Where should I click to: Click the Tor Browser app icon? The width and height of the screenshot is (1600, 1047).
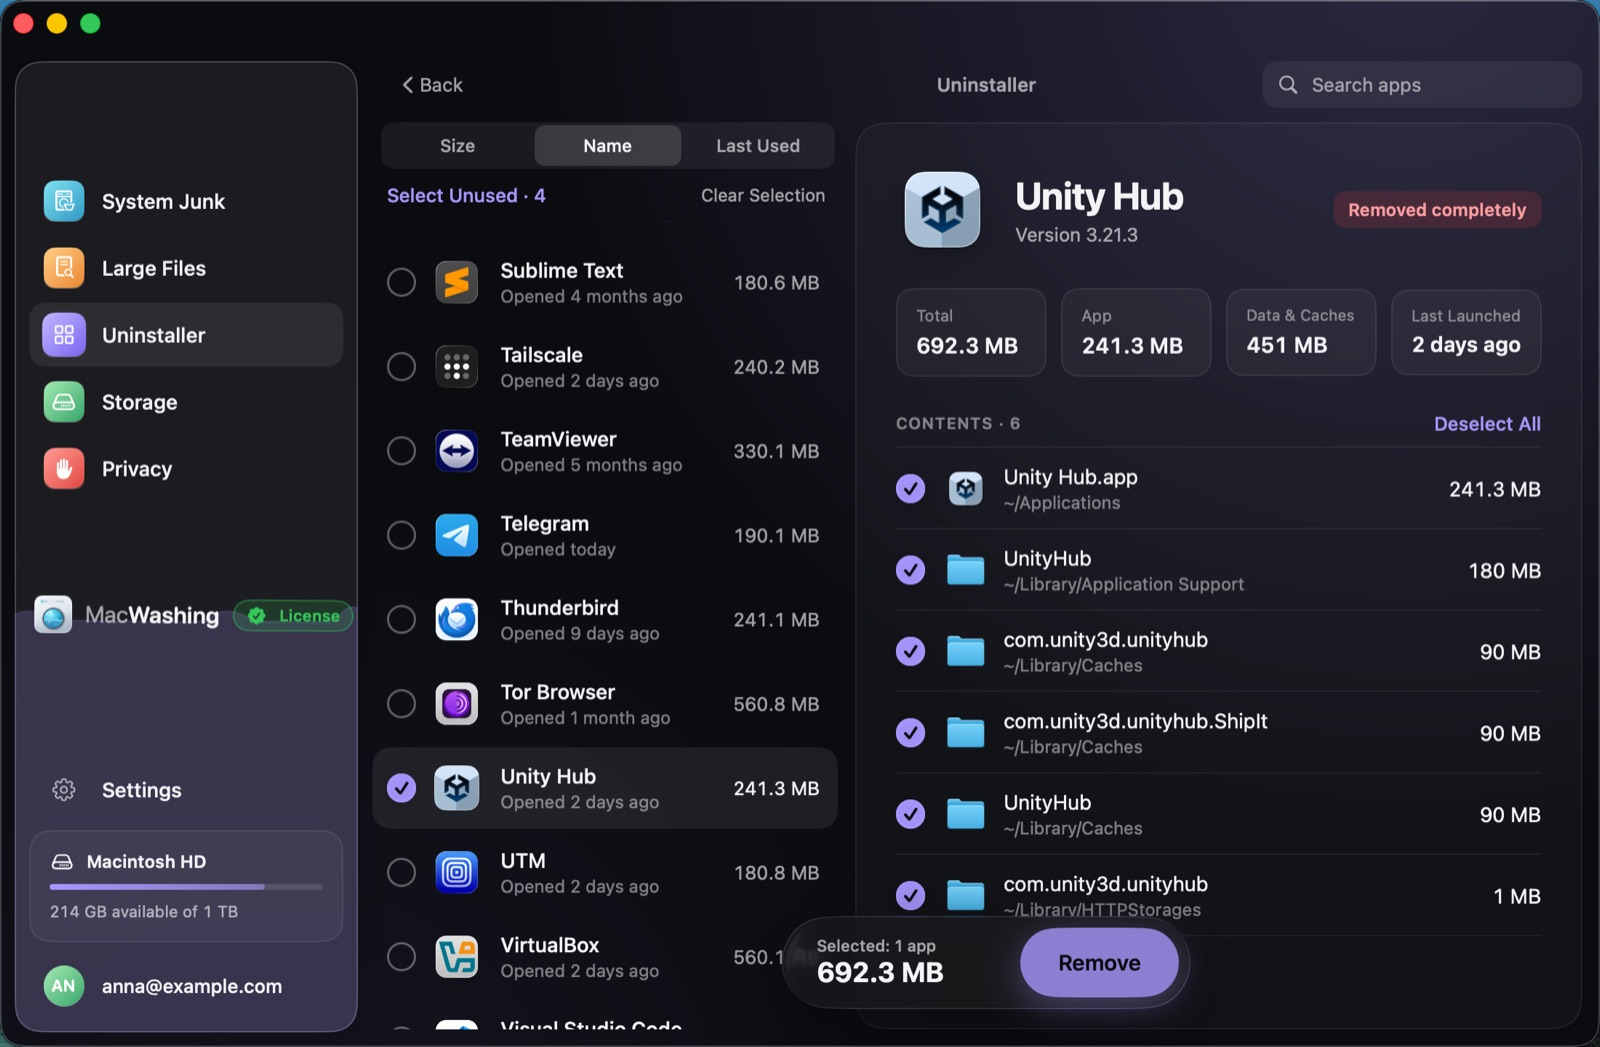tap(457, 704)
